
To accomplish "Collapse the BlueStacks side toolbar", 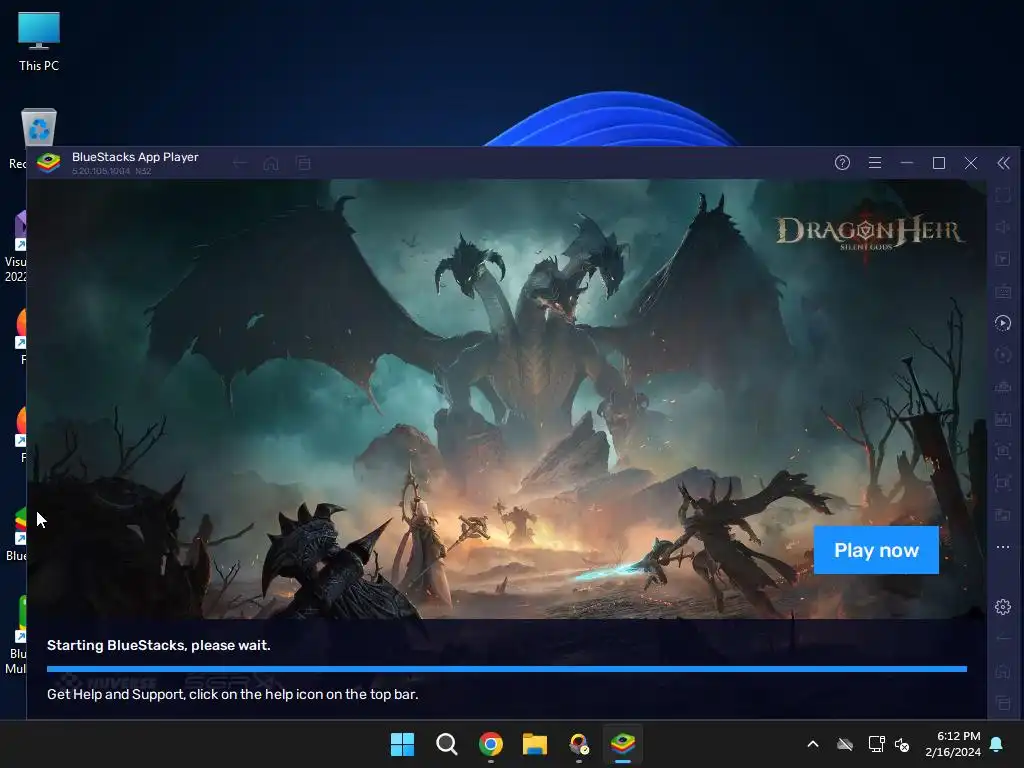I will pos(1003,163).
